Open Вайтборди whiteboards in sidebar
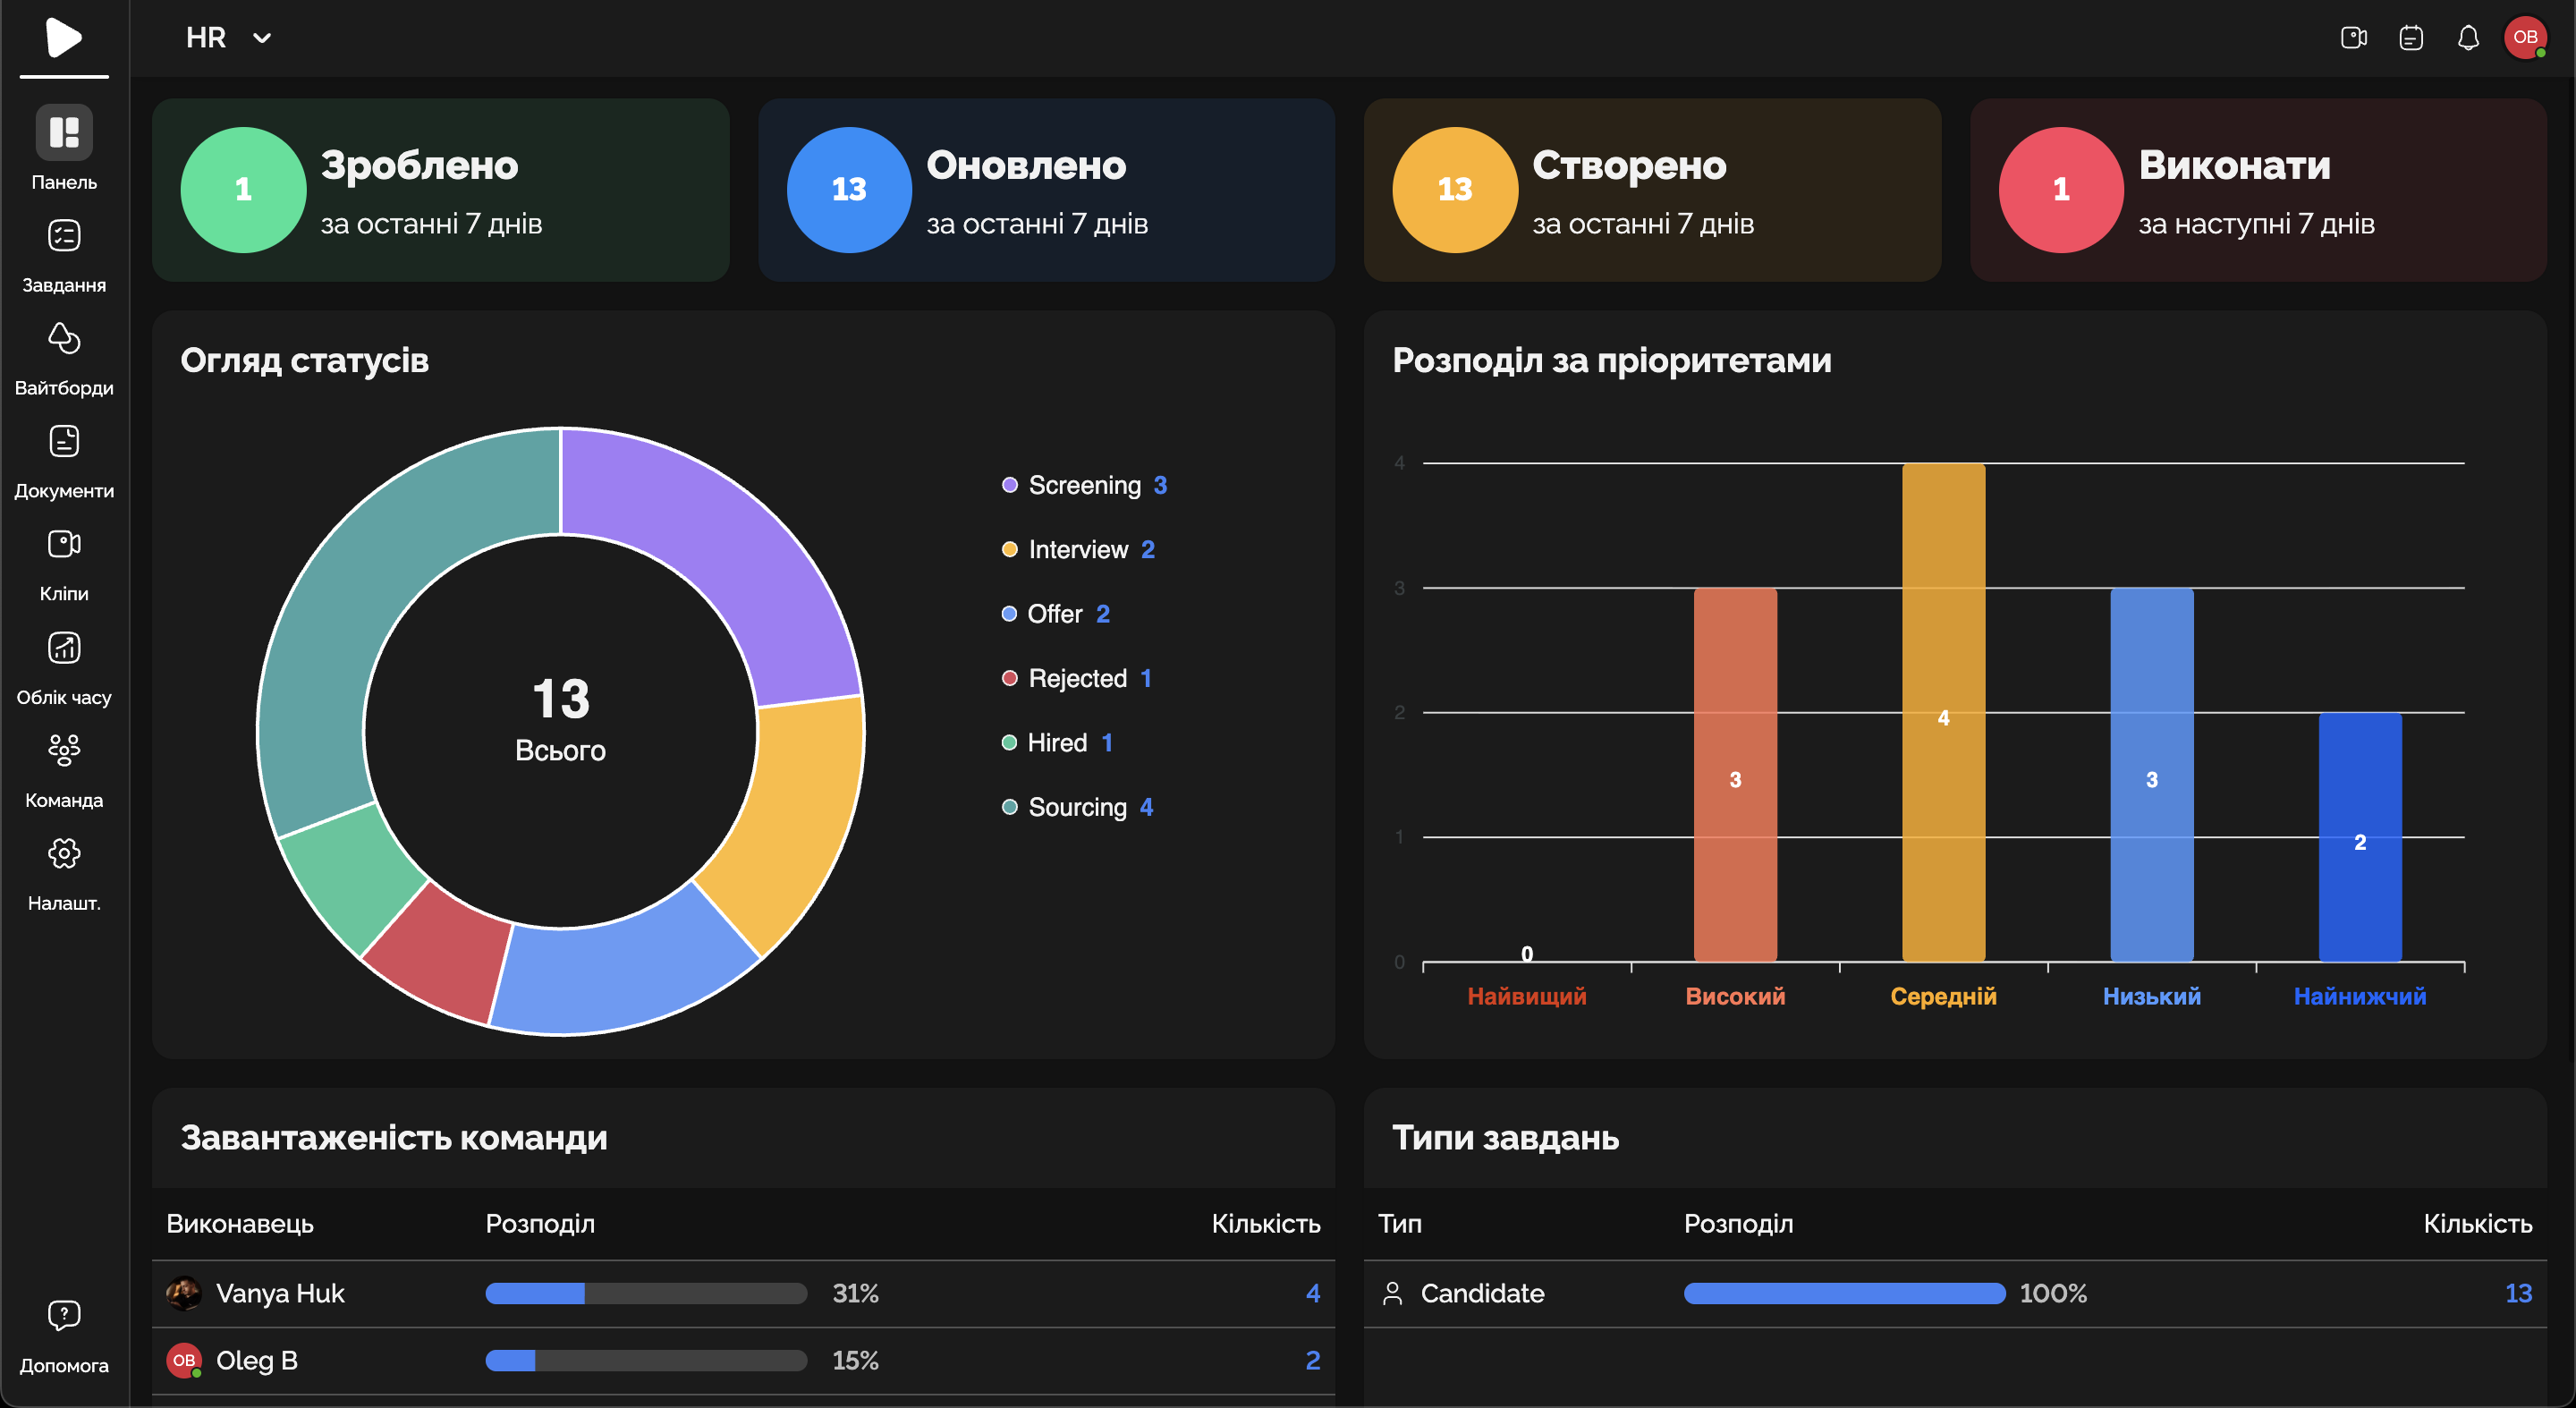 [64, 339]
